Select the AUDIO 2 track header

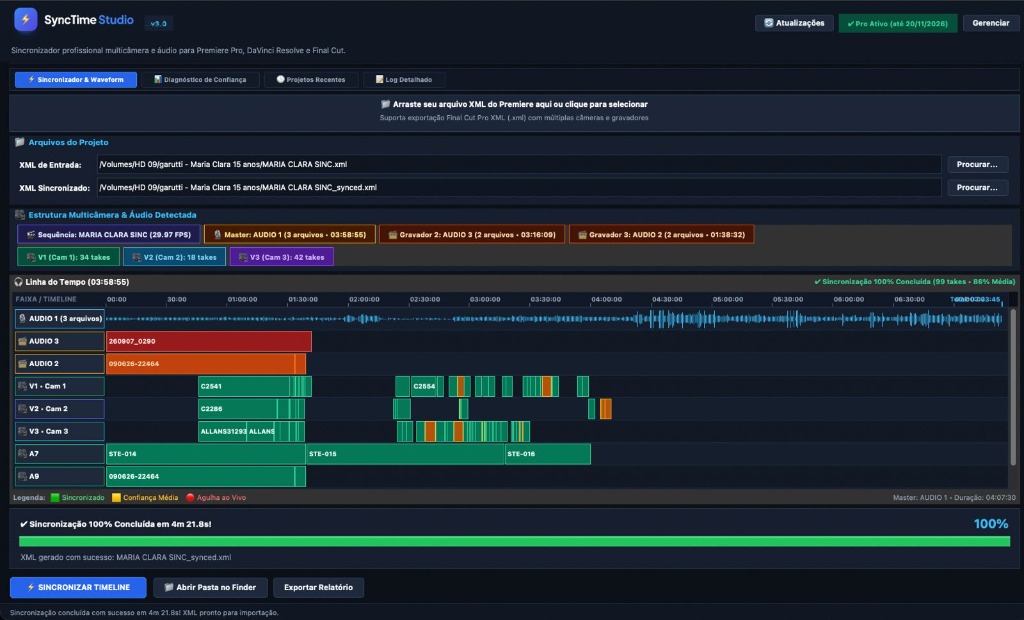[x=59, y=364]
